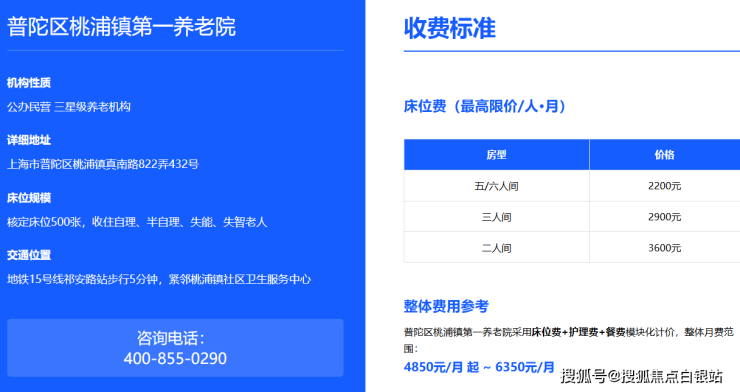Select the 公办民营 三星级养老机构 text
Screen dimensions: 740x392
pyautogui.click(x=69, y=107)
